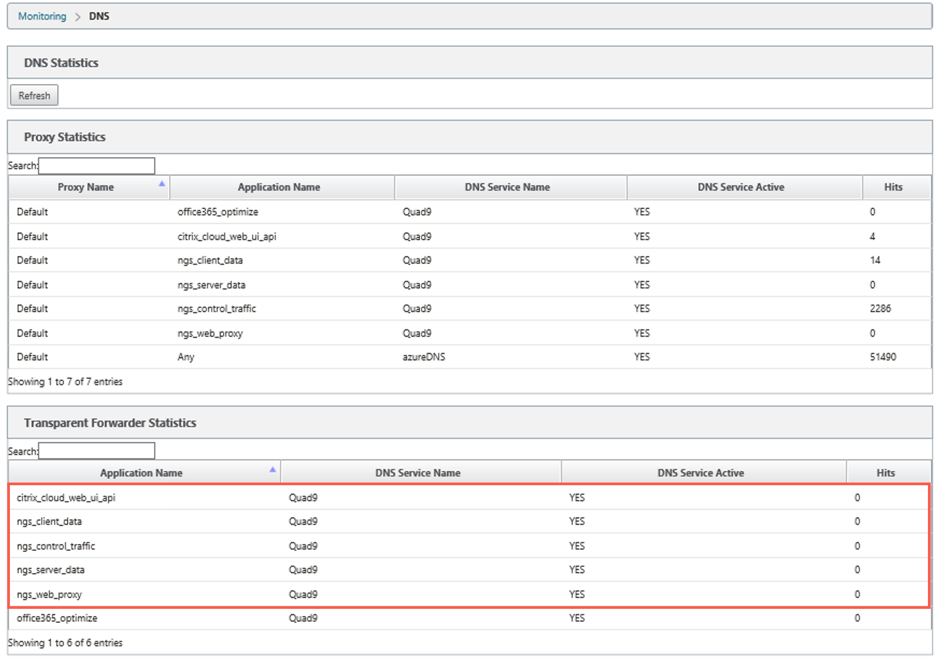Click the Refresh button
This screenshot has height=664, width=939.
coord(34,95)
